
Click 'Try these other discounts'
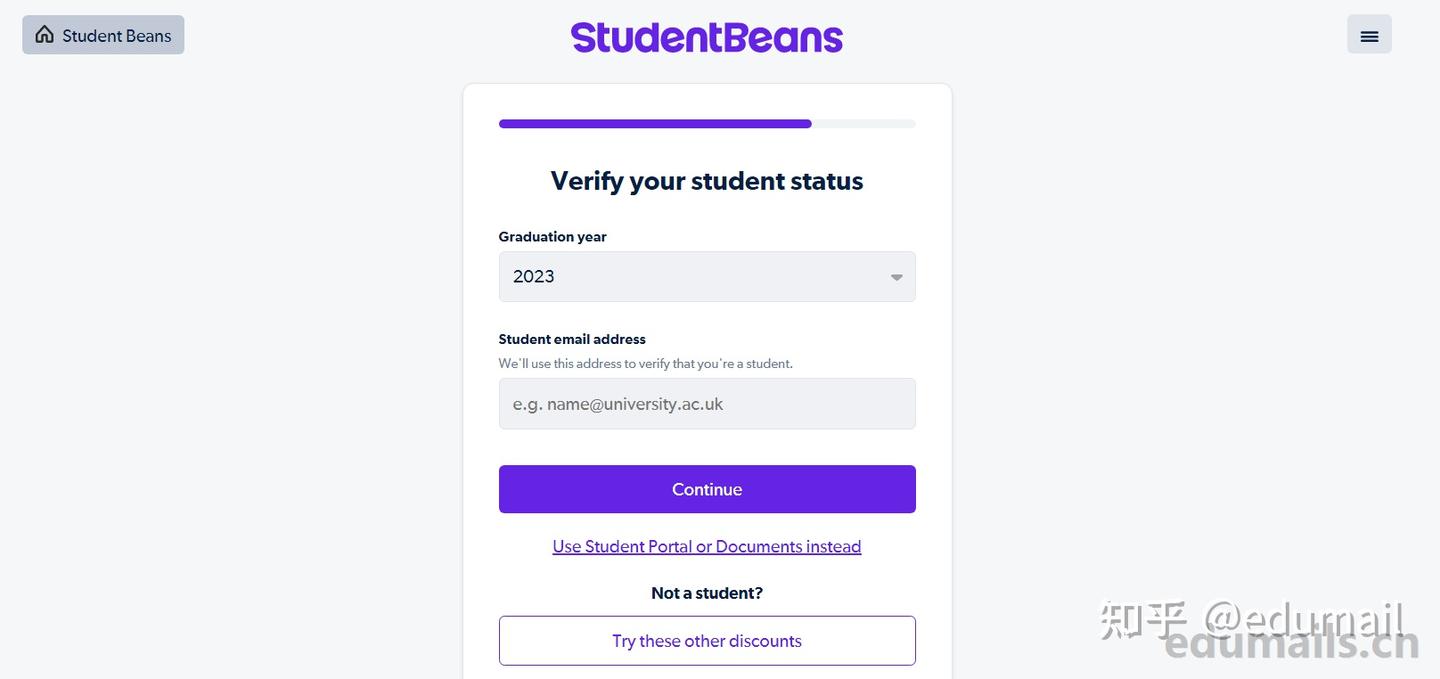point(707,640)
